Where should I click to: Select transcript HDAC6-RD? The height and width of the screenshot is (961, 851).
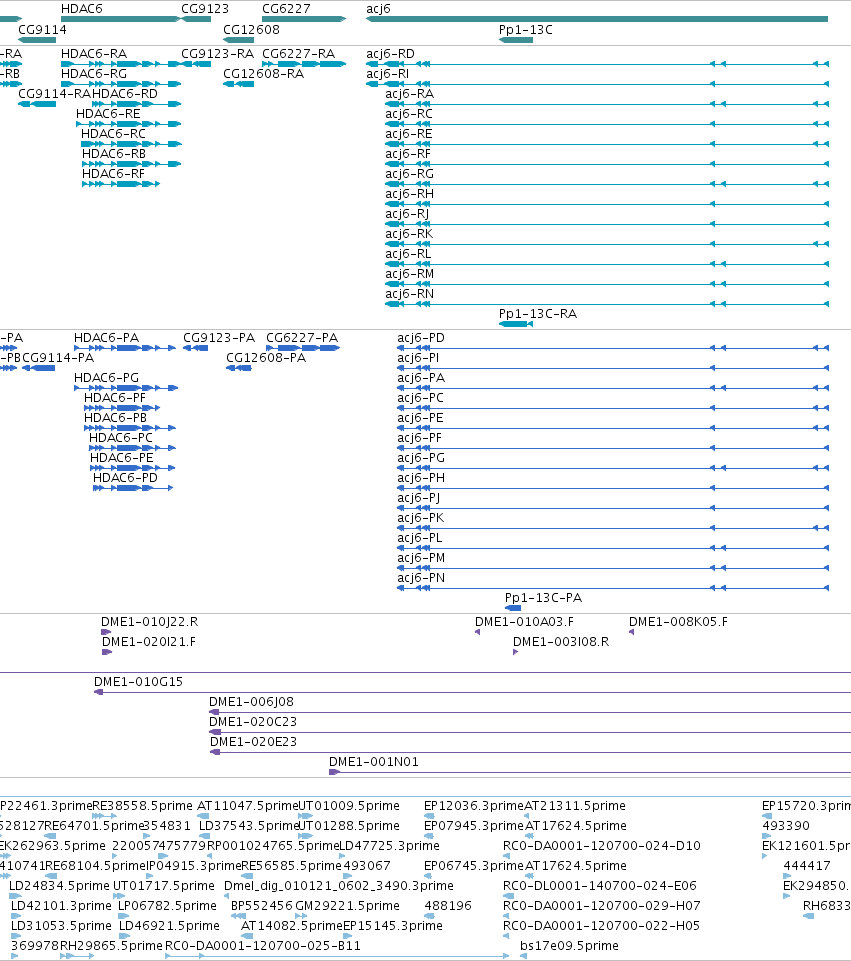point(125,93)
